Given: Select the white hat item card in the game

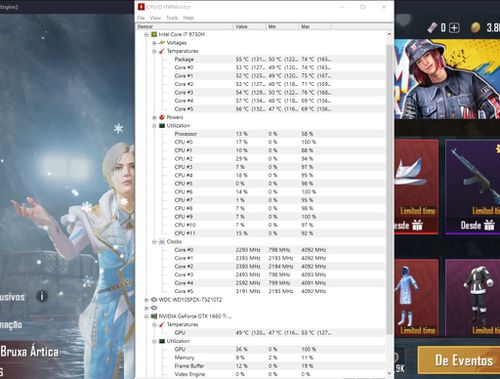Looking at the screenshot, I should [416, 187].
